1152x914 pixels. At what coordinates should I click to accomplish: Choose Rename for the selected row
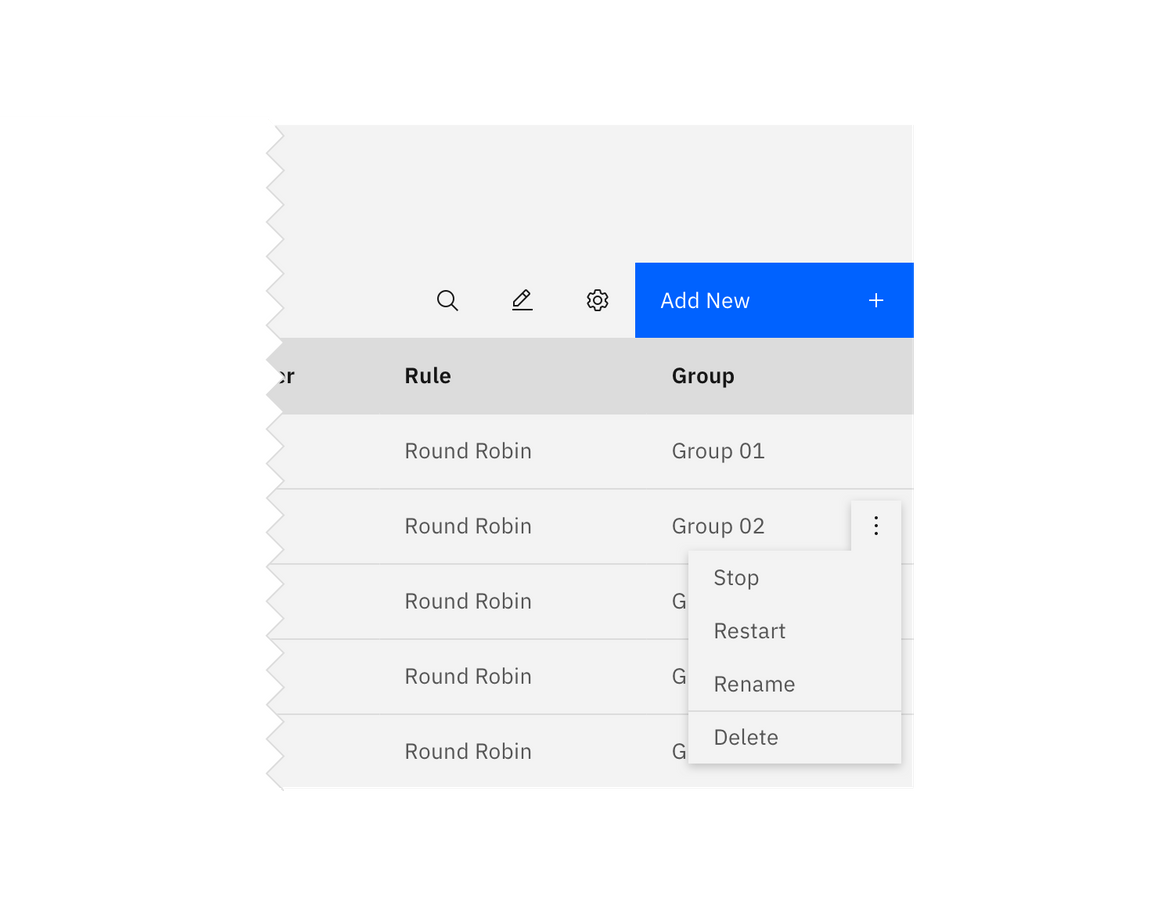pyautogui.click(x=754, y=684)
